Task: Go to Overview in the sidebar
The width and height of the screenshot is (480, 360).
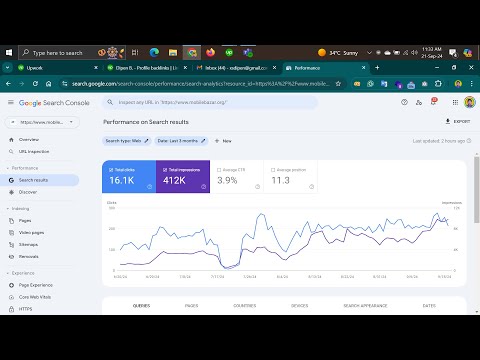Action: (29, 140)
